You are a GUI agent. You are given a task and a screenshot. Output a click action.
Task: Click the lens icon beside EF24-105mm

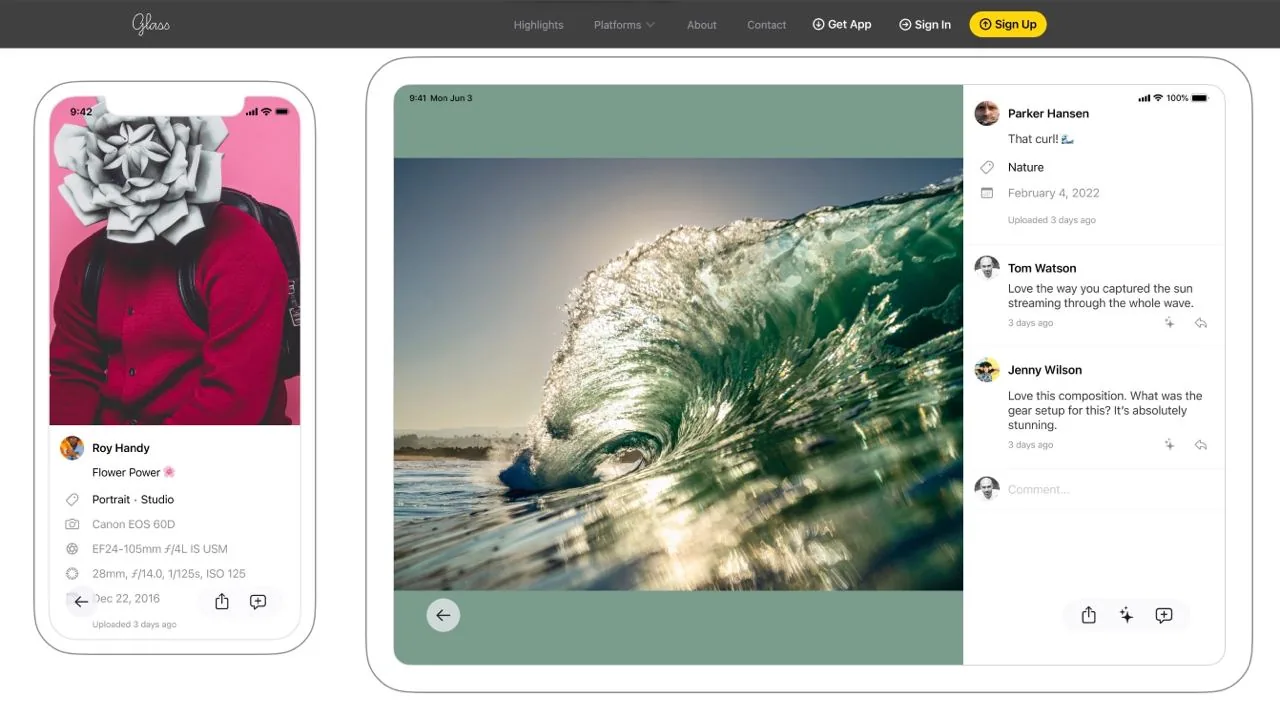(x=72, y=549)
